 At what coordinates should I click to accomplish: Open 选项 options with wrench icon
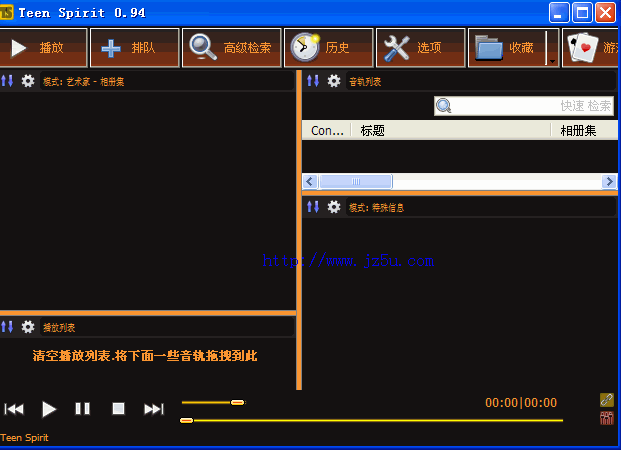click(x=420, y=48)
